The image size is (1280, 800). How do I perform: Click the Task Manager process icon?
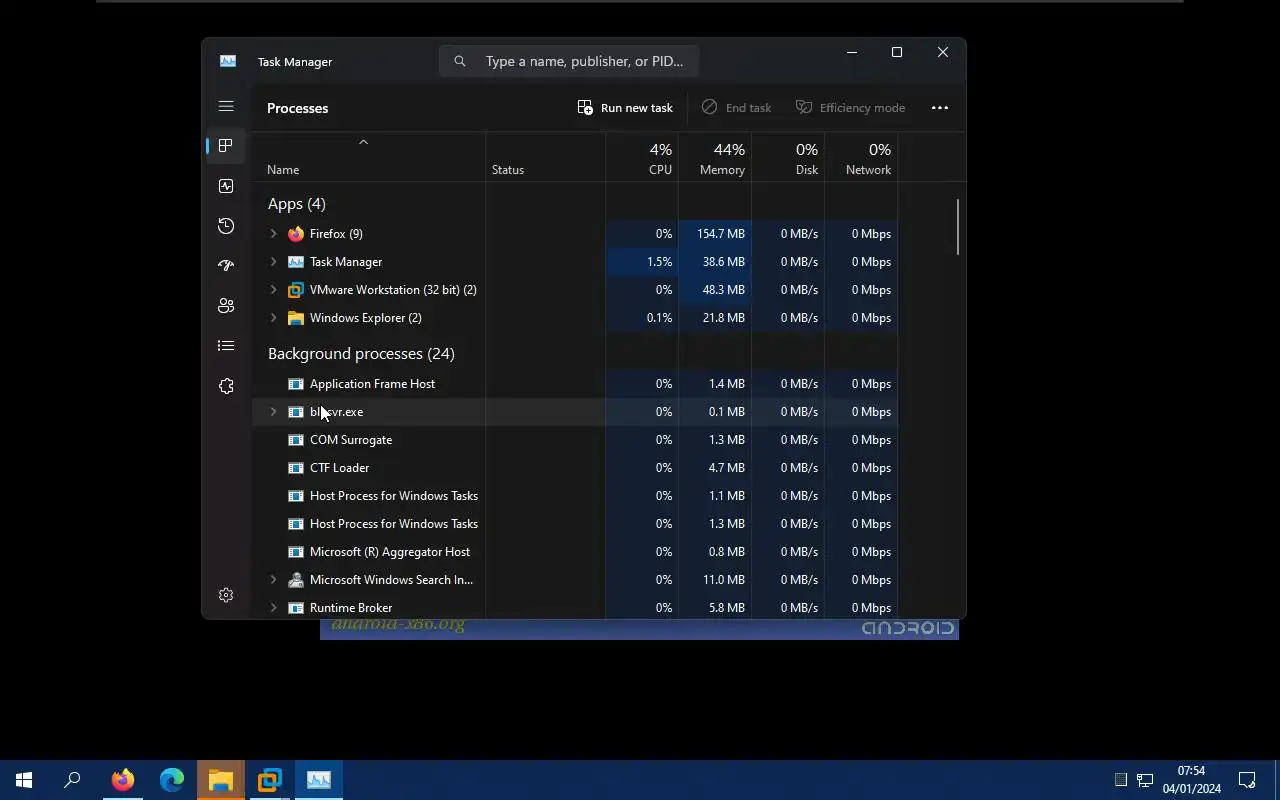(x=296, y=262)
